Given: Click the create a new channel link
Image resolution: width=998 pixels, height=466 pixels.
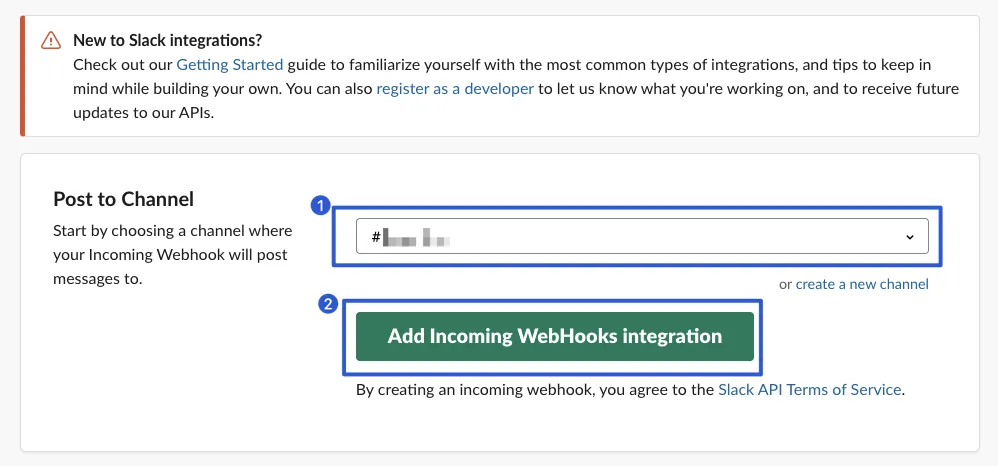Looking at the screenshot, I should tap(862, 284).
